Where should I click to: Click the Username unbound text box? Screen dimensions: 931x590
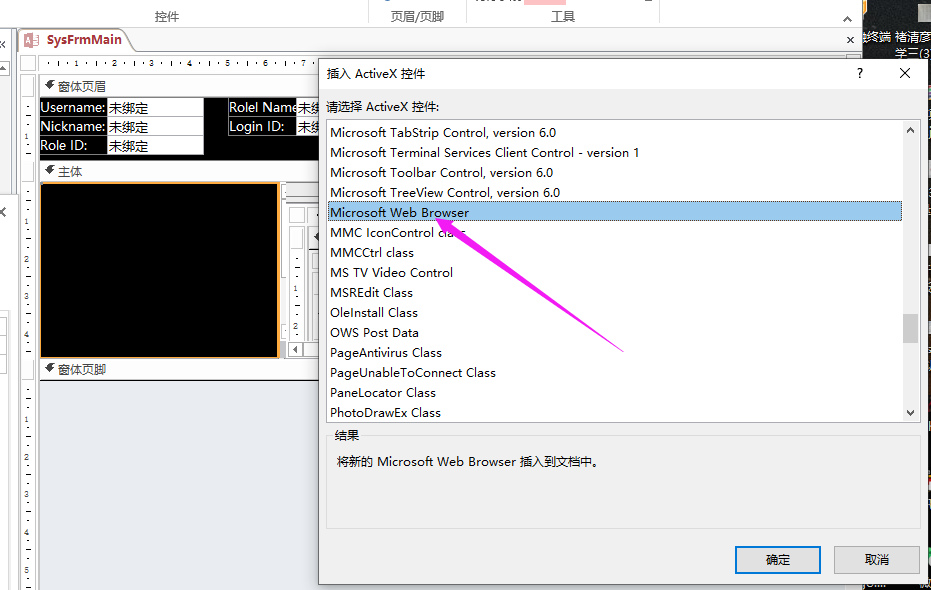pyautogui.click(x=155, y=107)
